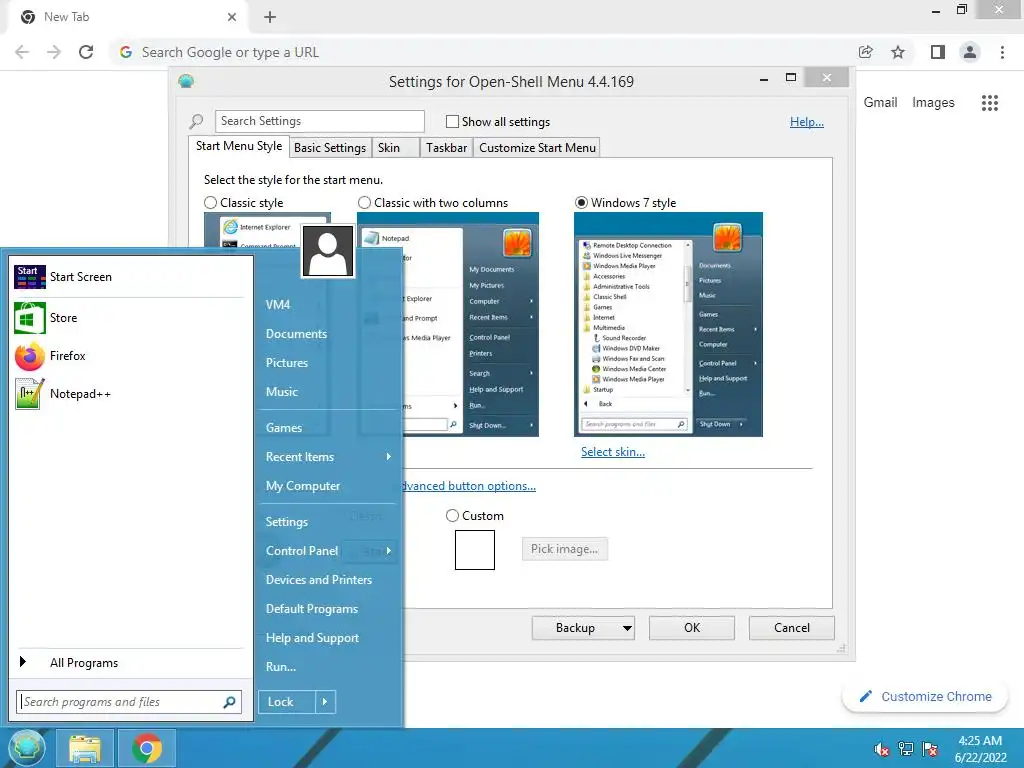Open the Chrome profile avatar
The width and height of the screenshot is (1024, 768).
coord(970,52)
